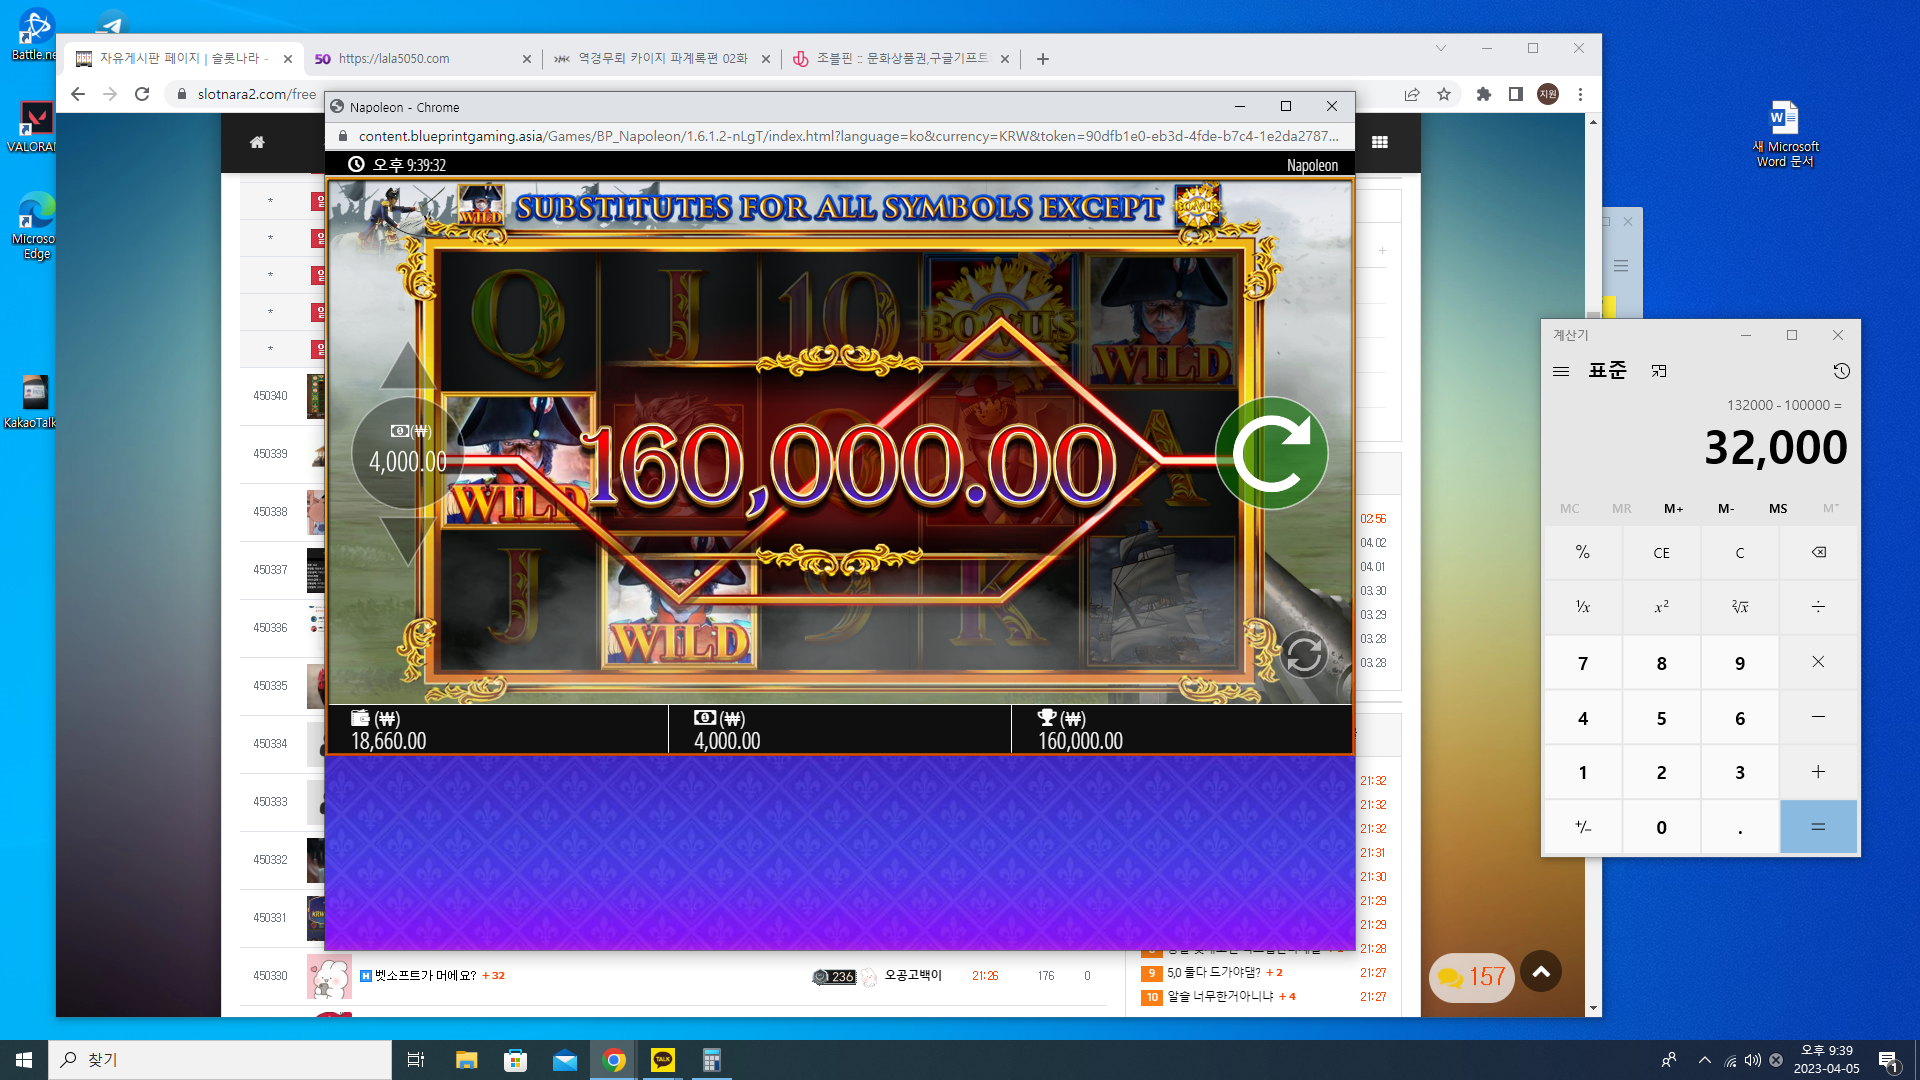Click the plus key in Calculator
This screenshot has height=1080, width=1920.
tap(1819, 772)
